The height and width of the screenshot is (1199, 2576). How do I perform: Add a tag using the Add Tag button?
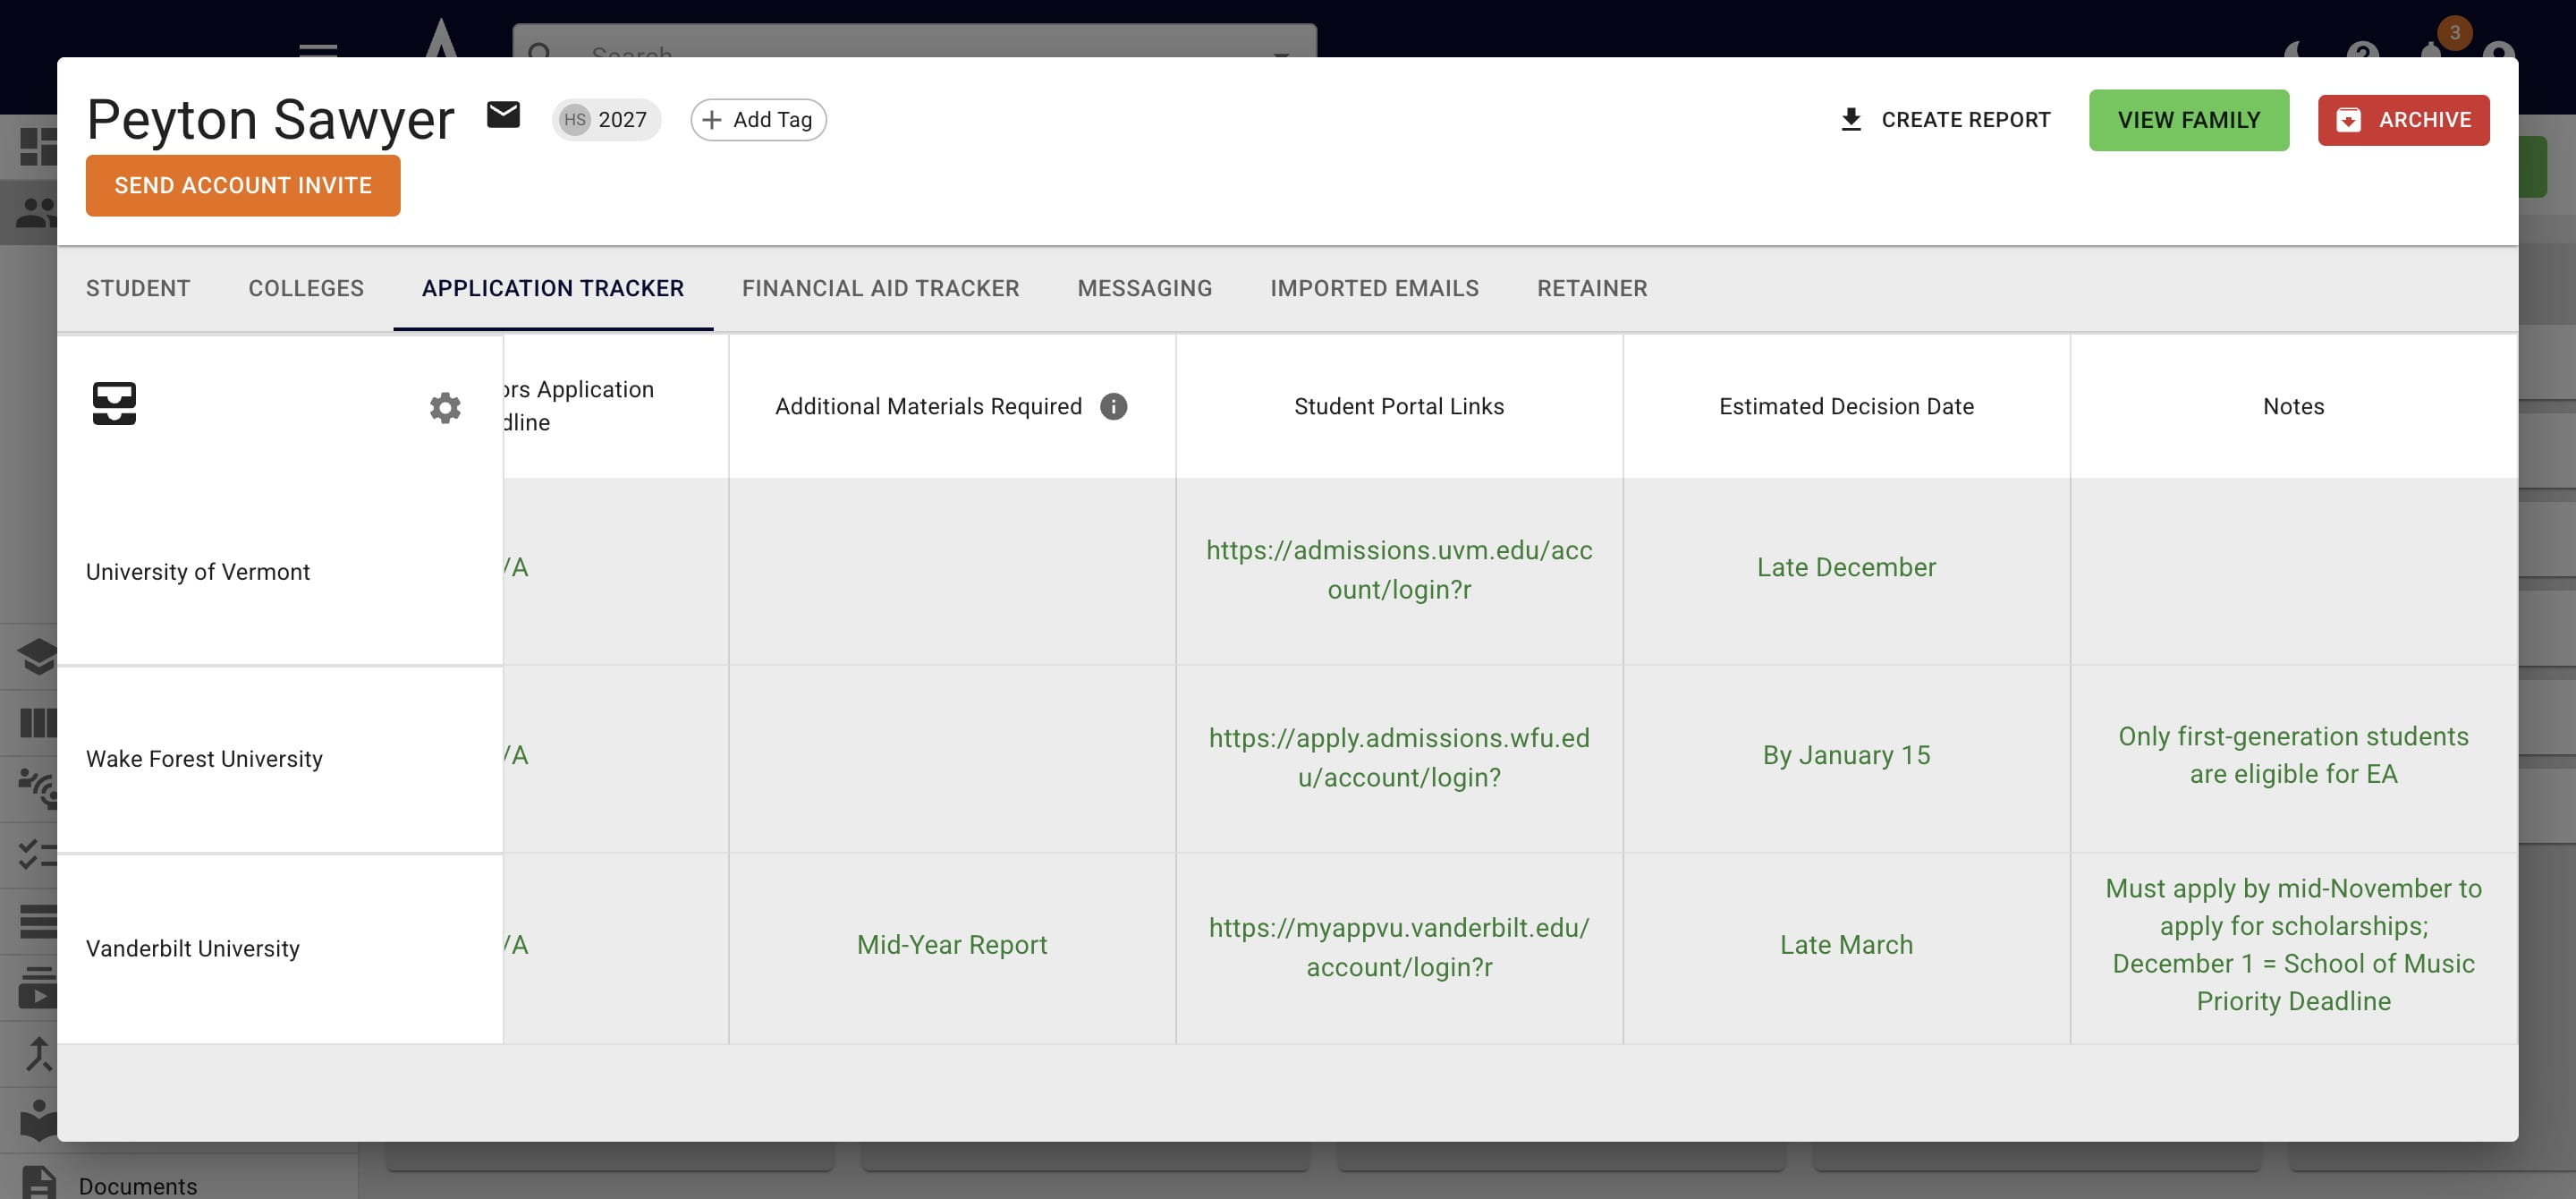point(758,120)
